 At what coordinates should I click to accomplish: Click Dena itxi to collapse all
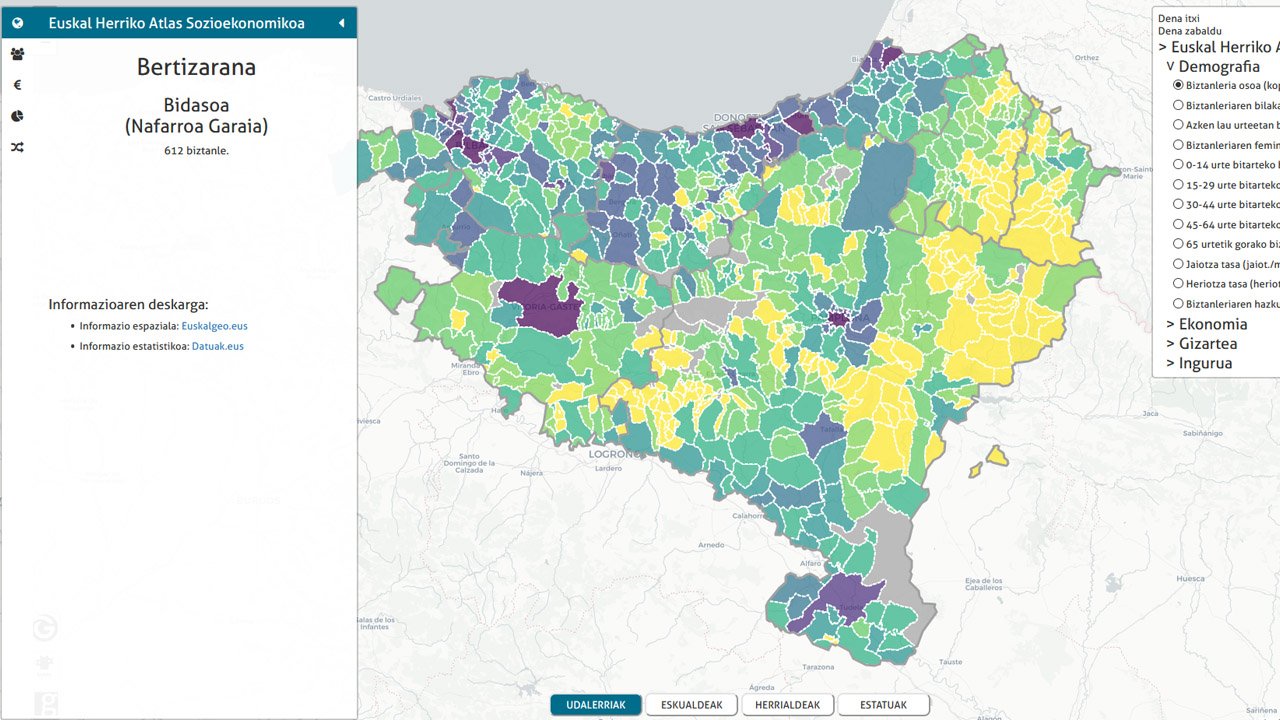[1178, 18]
